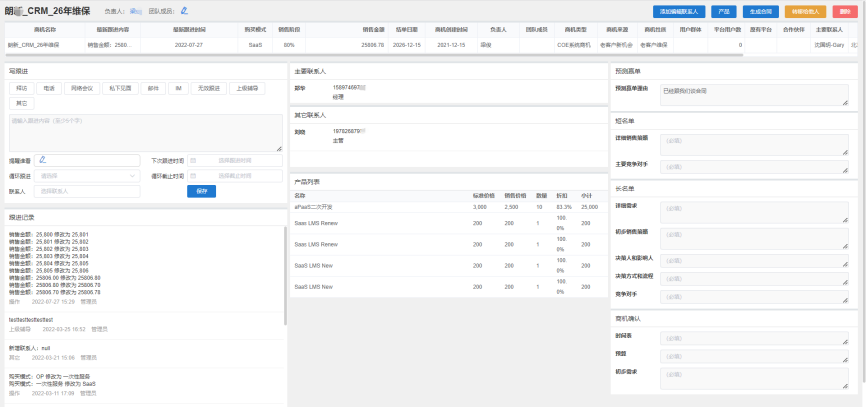
Task: Click the blue 保存 button
Action: click(x=202, y=191)
